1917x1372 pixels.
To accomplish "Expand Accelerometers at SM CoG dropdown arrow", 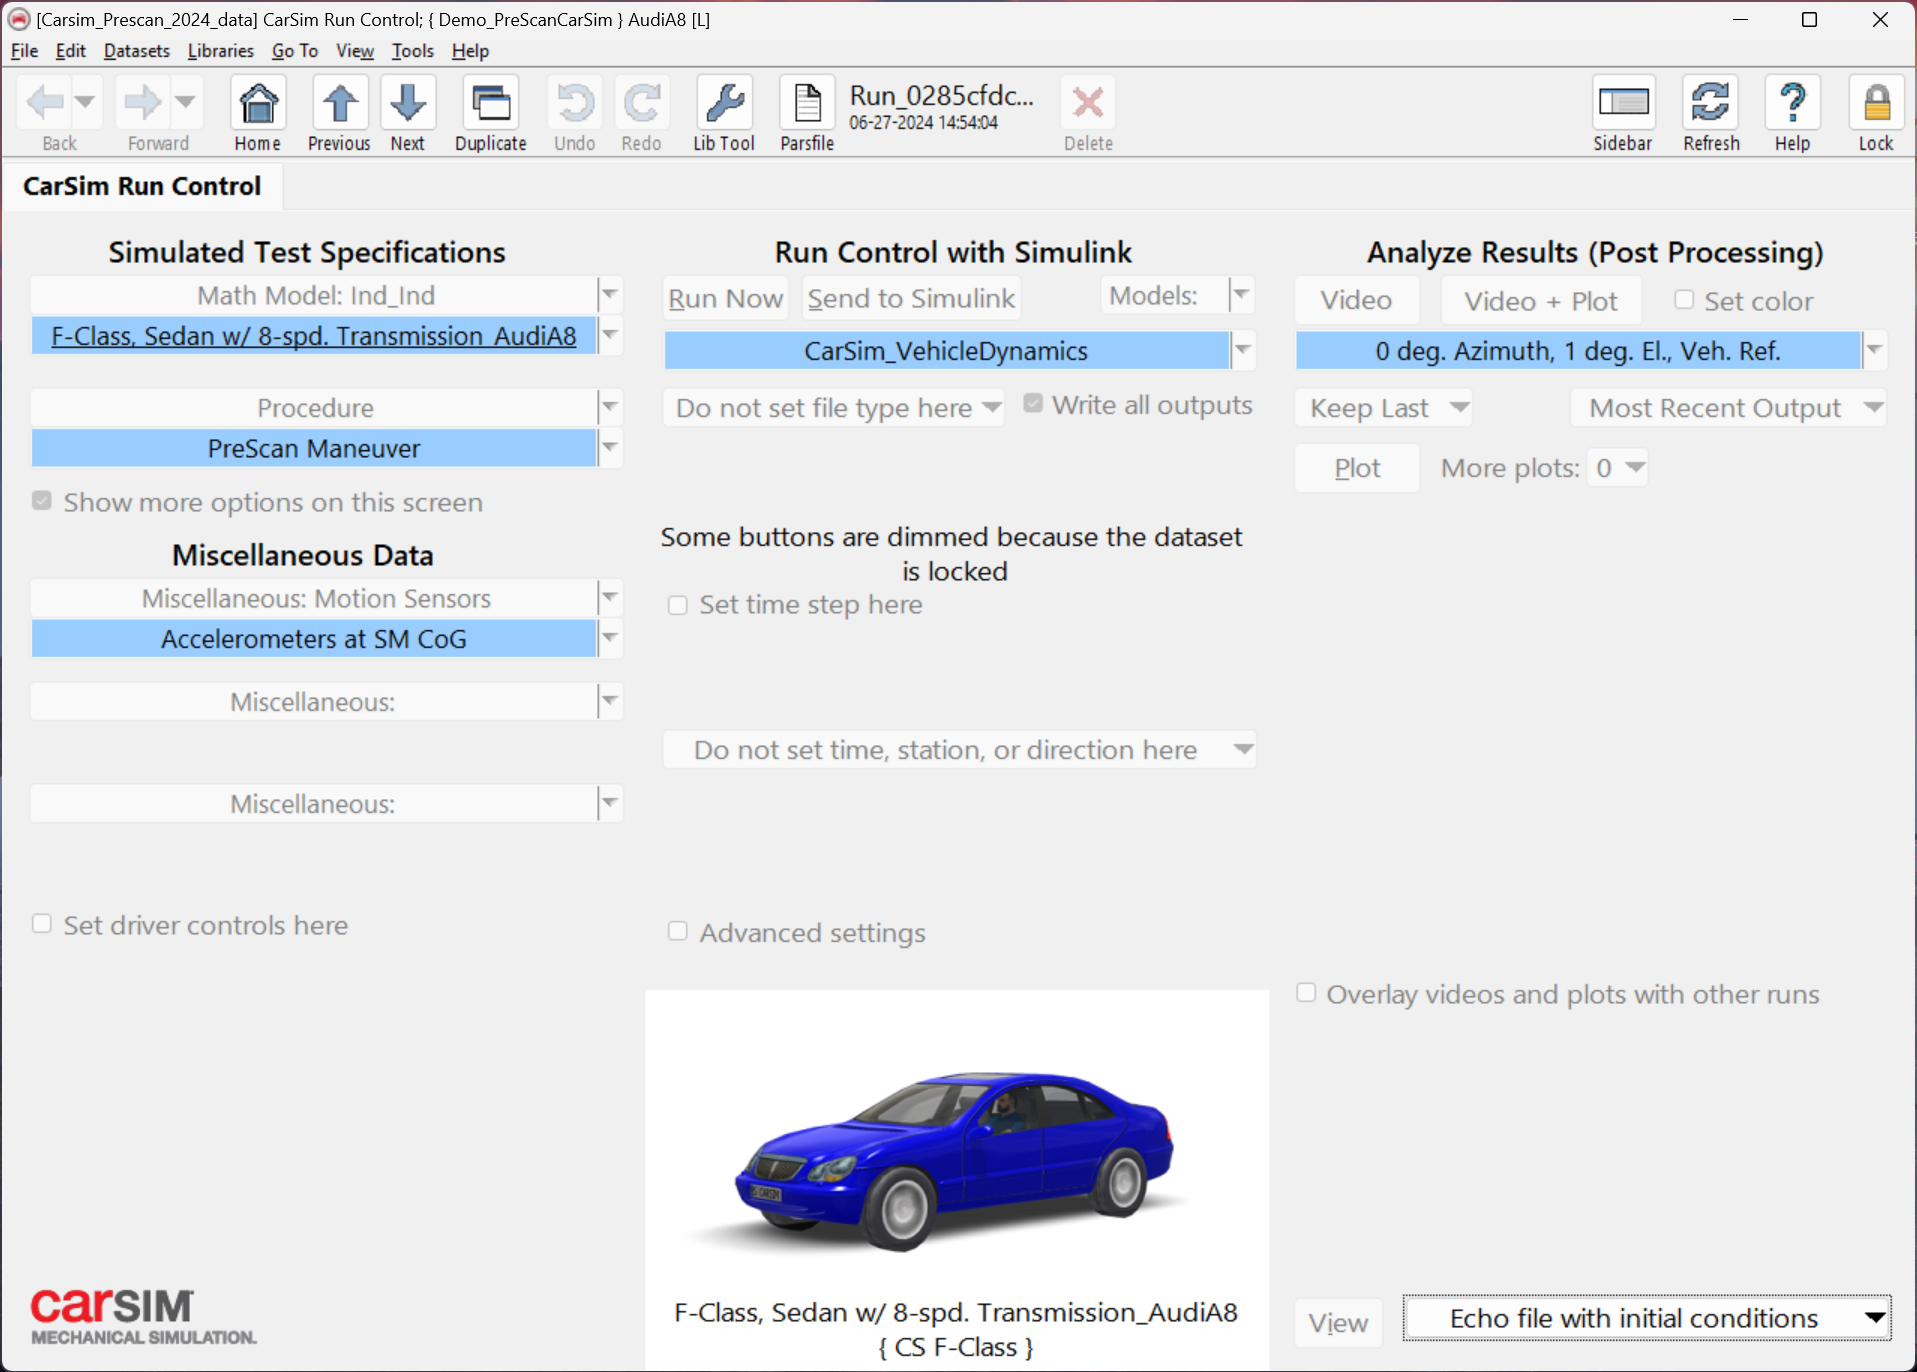I will (610, 638).
